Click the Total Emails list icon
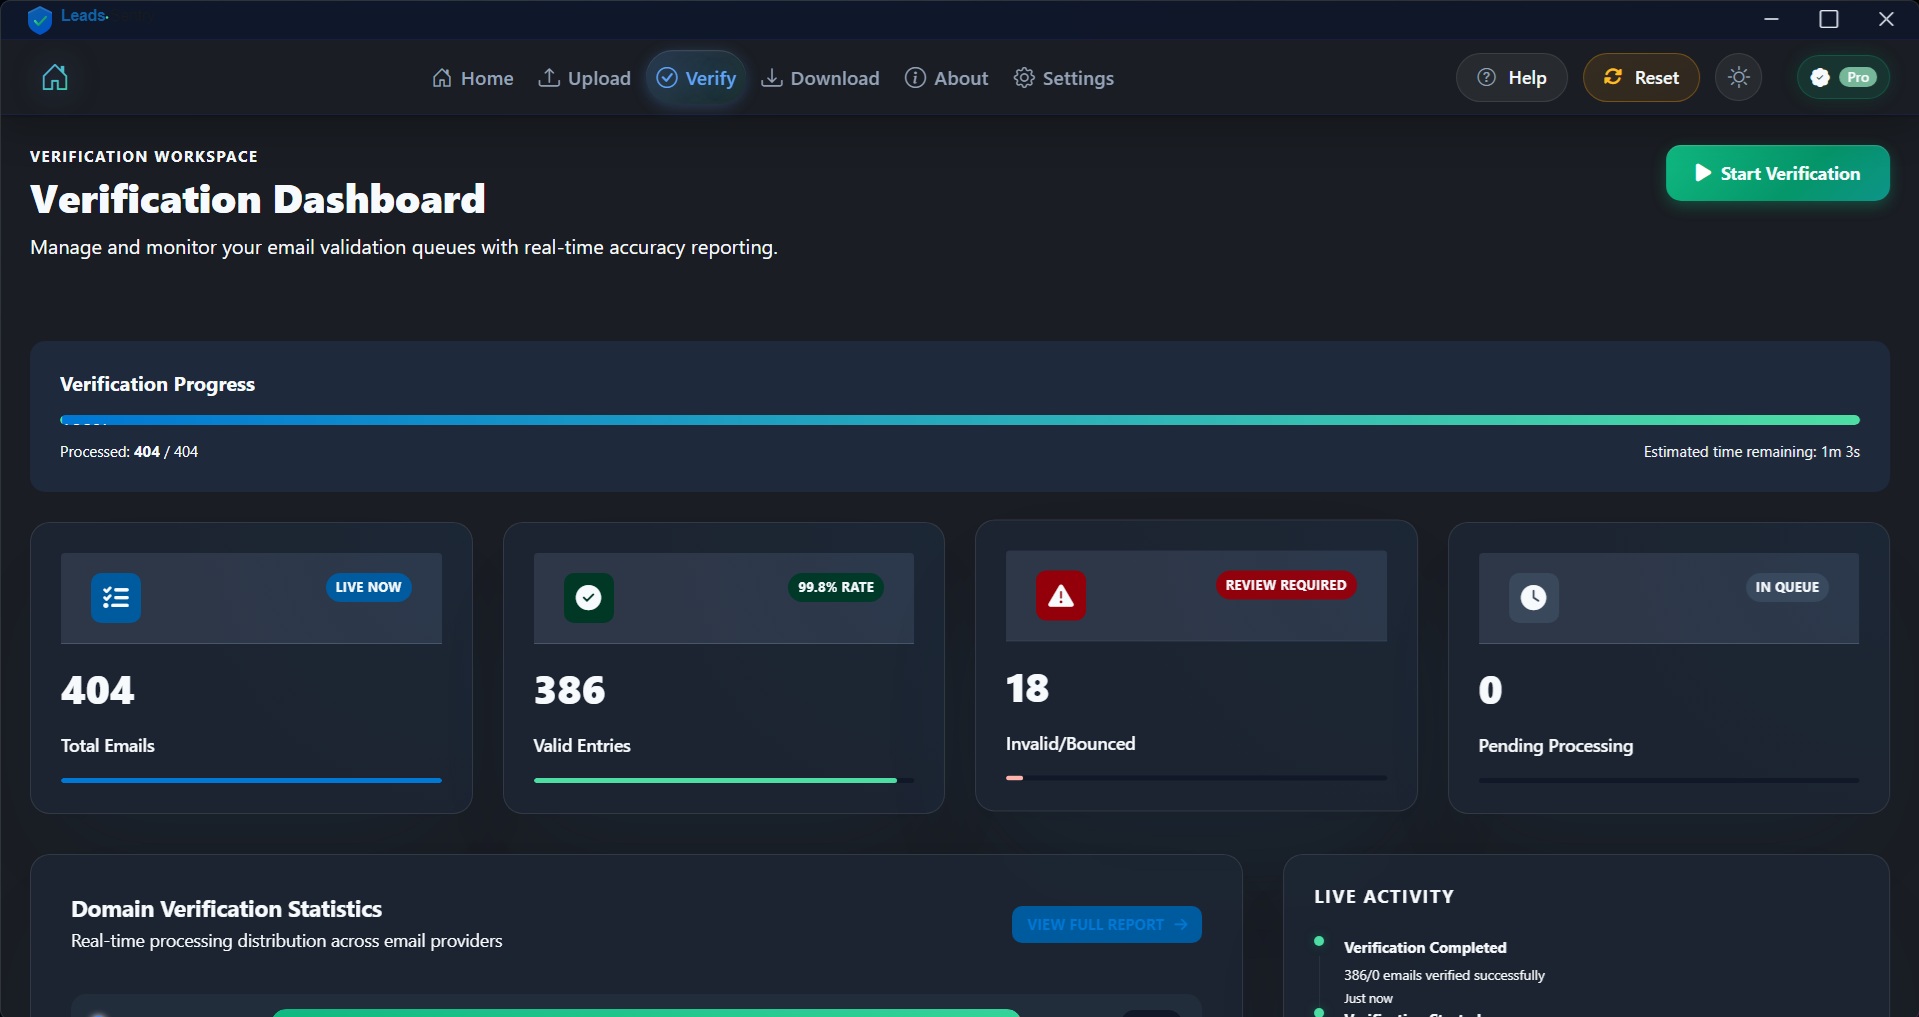The width and height of the screenshot is (1919, 1017). [x=116, y=598]
